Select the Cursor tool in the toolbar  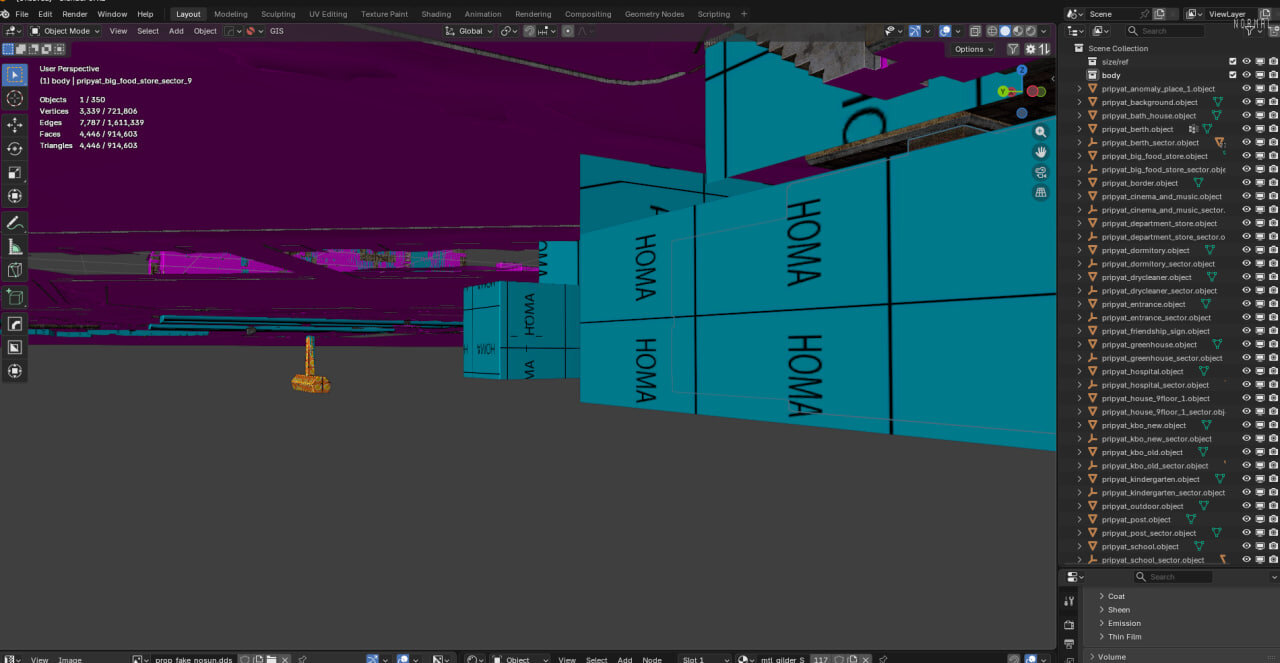(15, 99)
